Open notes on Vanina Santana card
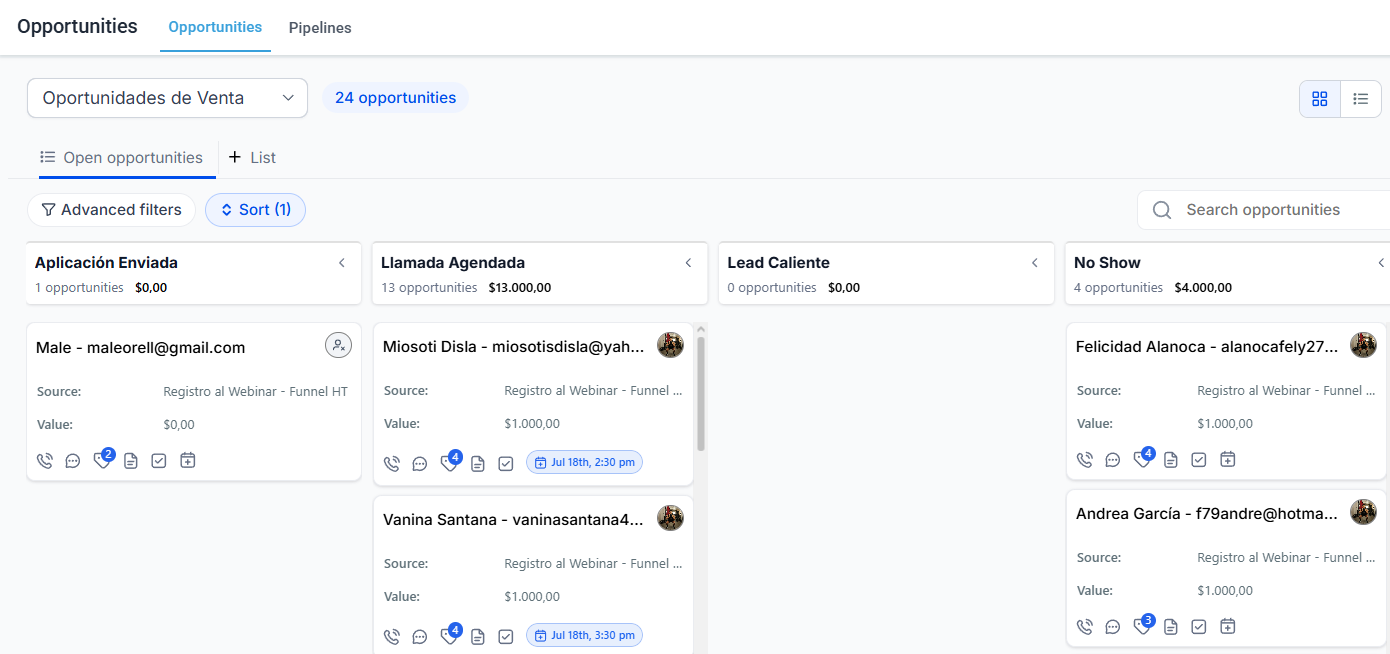 (478, 636)
